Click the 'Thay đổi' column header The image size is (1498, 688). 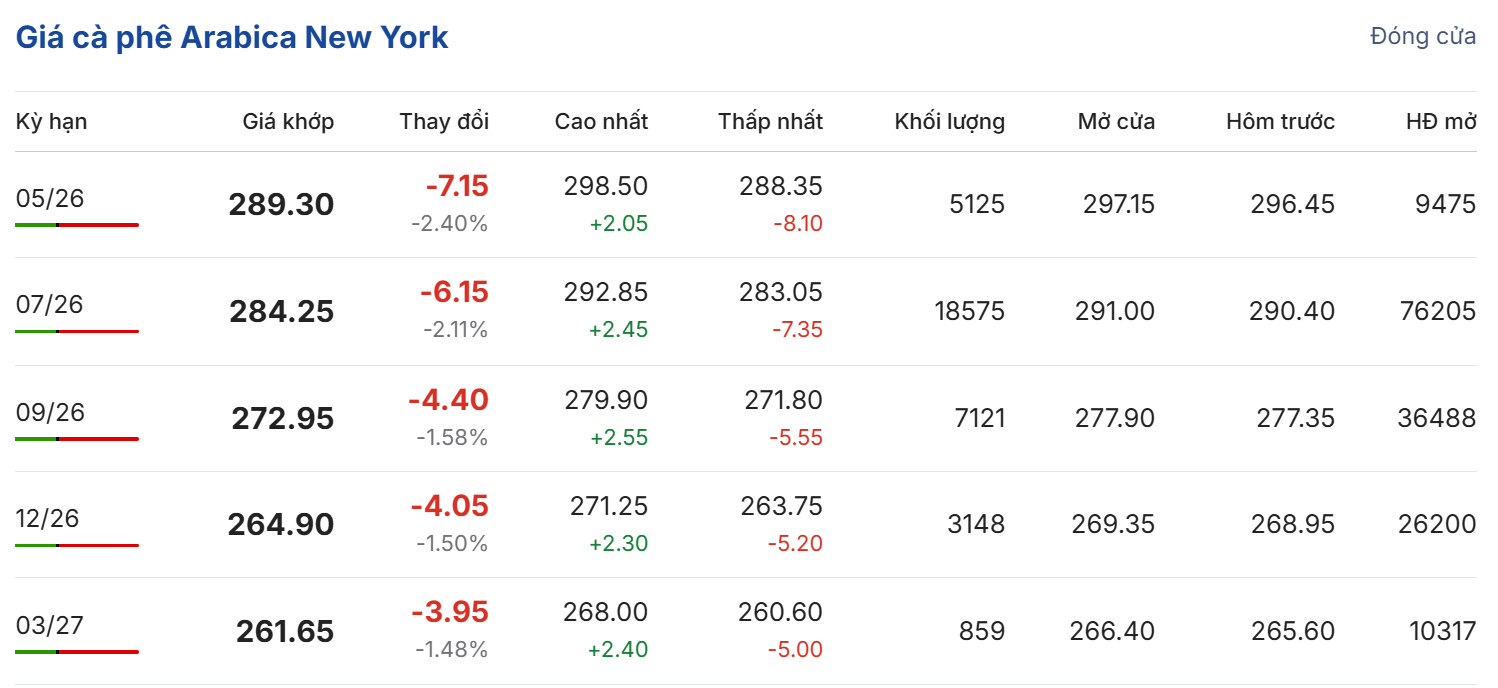(x=444, y=122)
